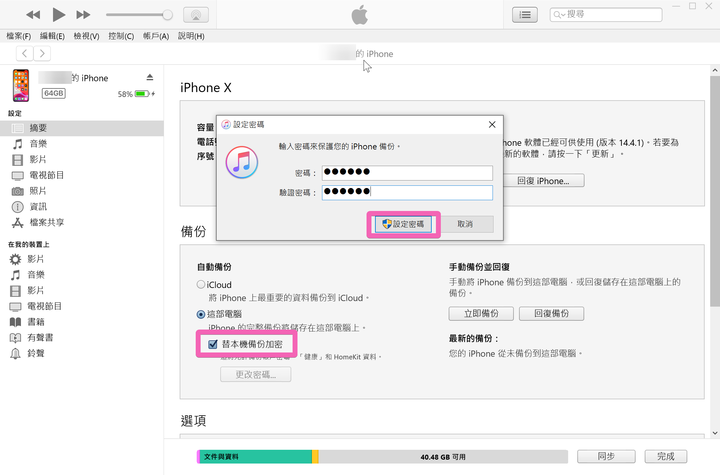
Task: Click the 回復備份 button
Action: (551, 313)
